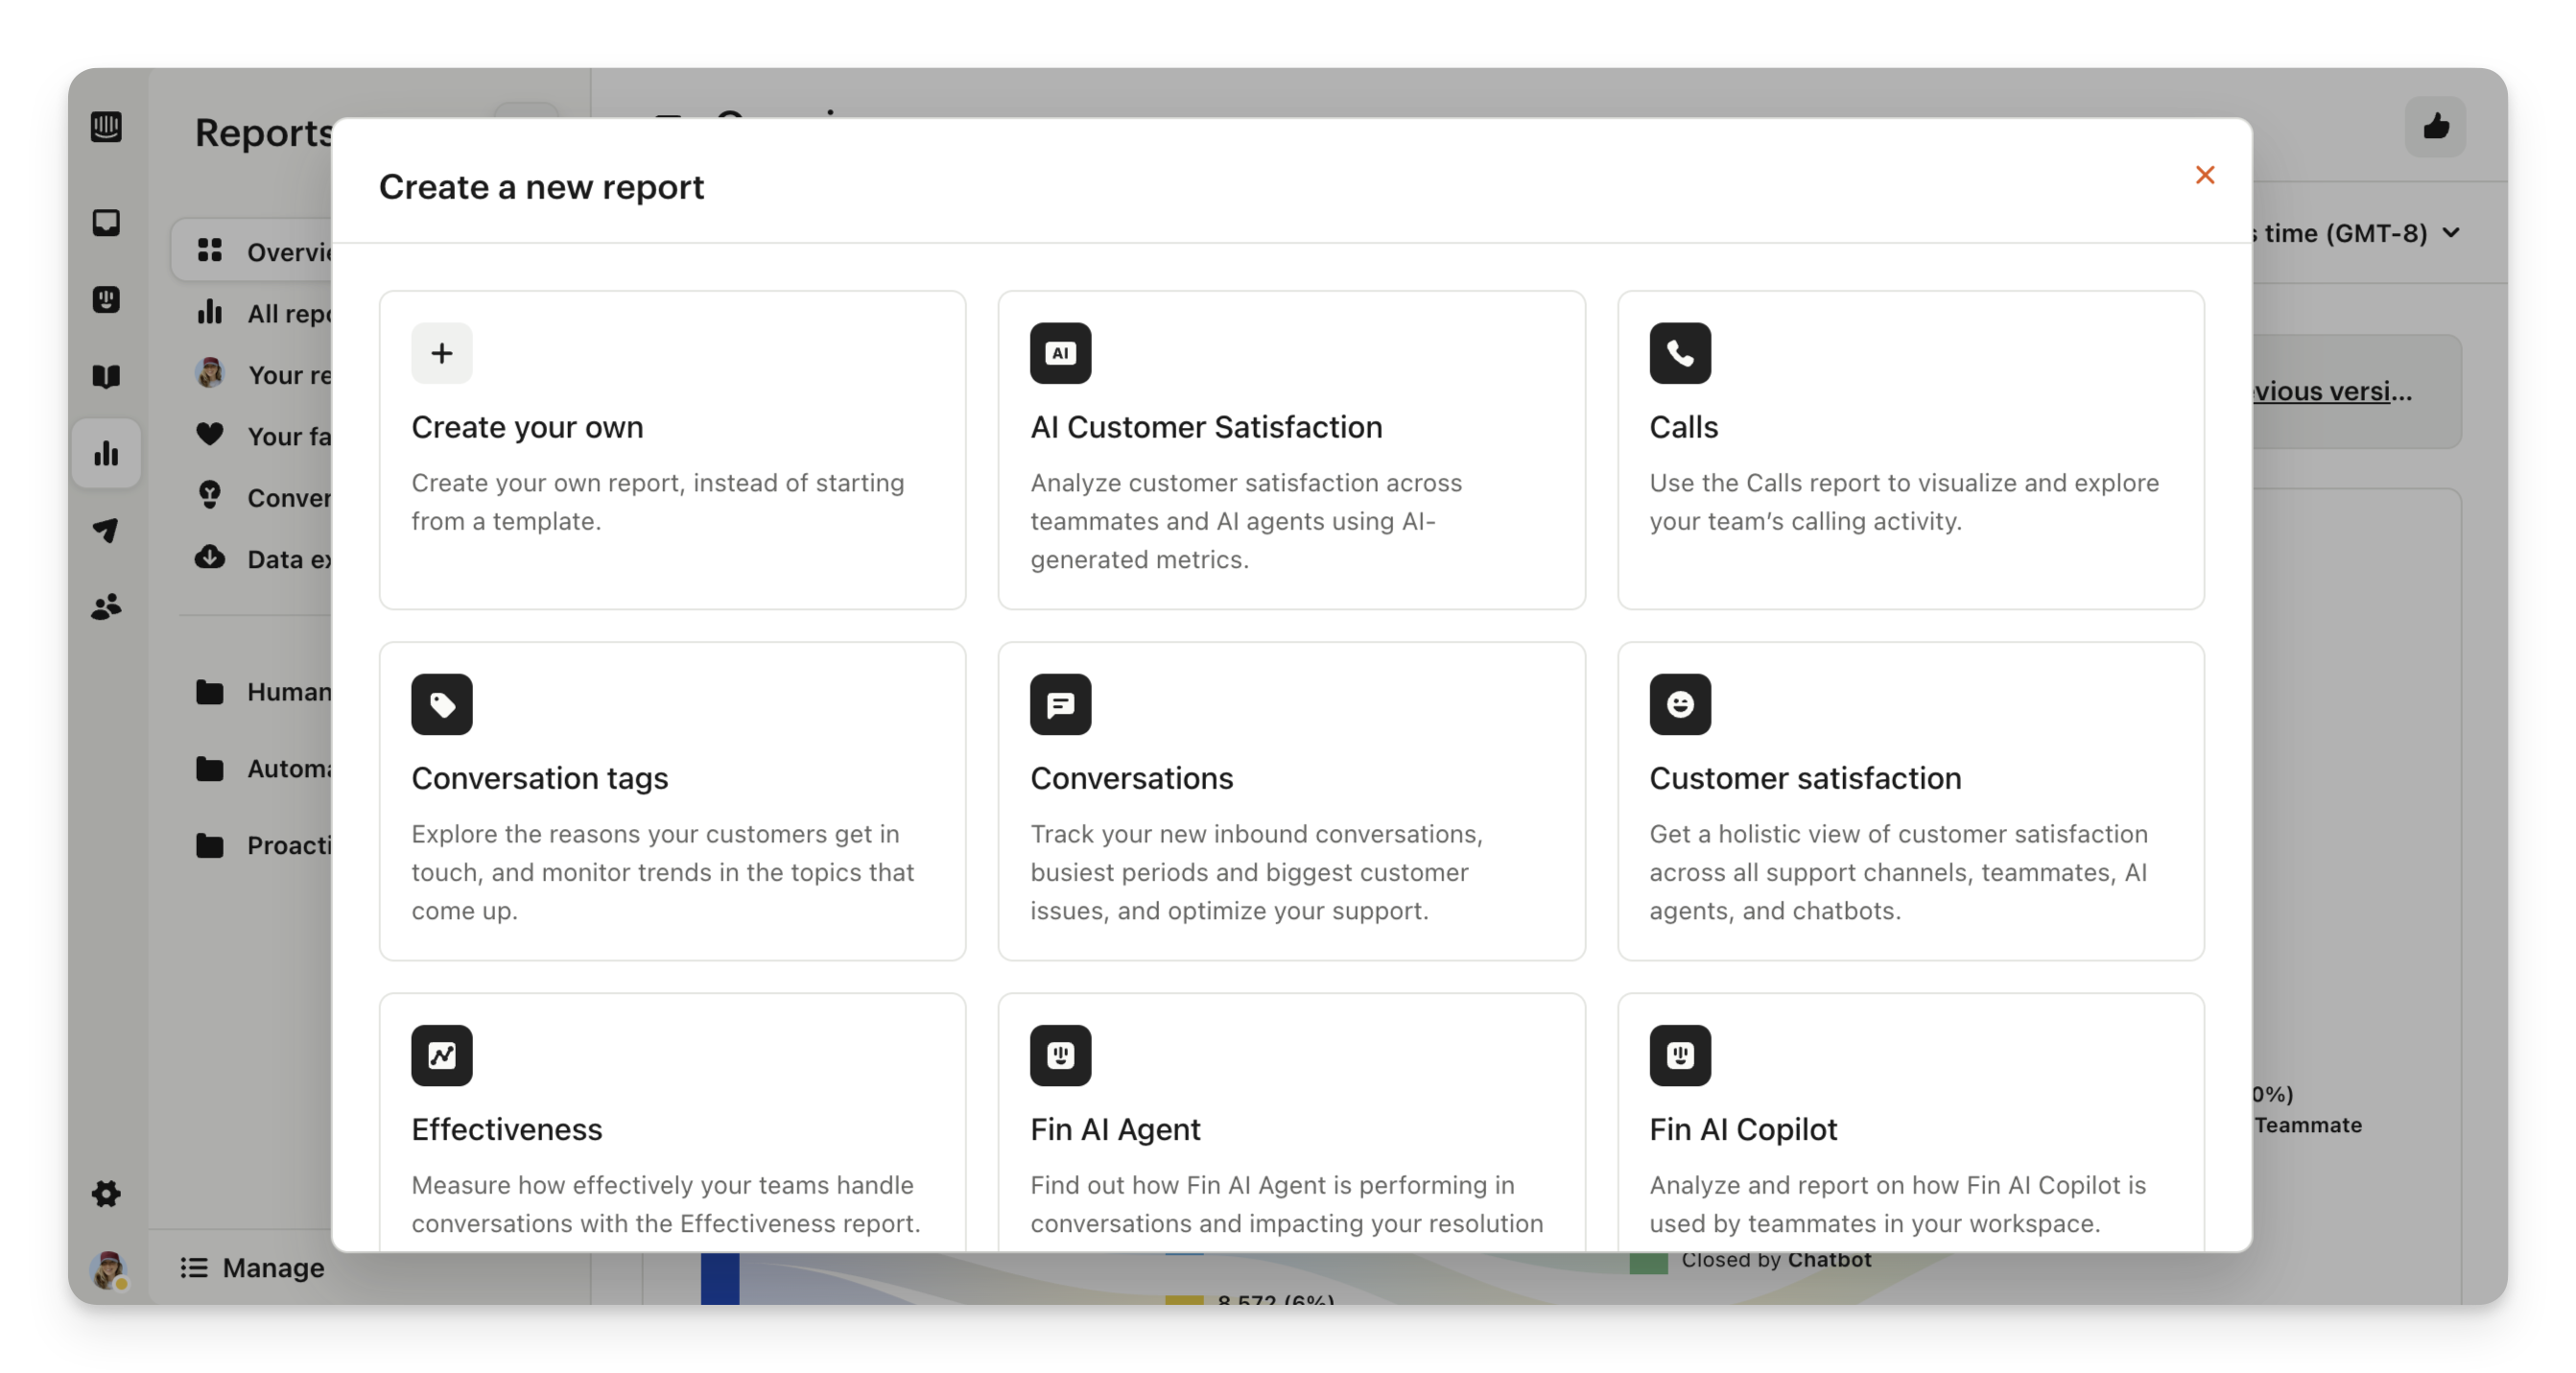
Task: Open Manage at the bottom of the sidebar
Action: pyautogui.click(x=253, y=1268)
